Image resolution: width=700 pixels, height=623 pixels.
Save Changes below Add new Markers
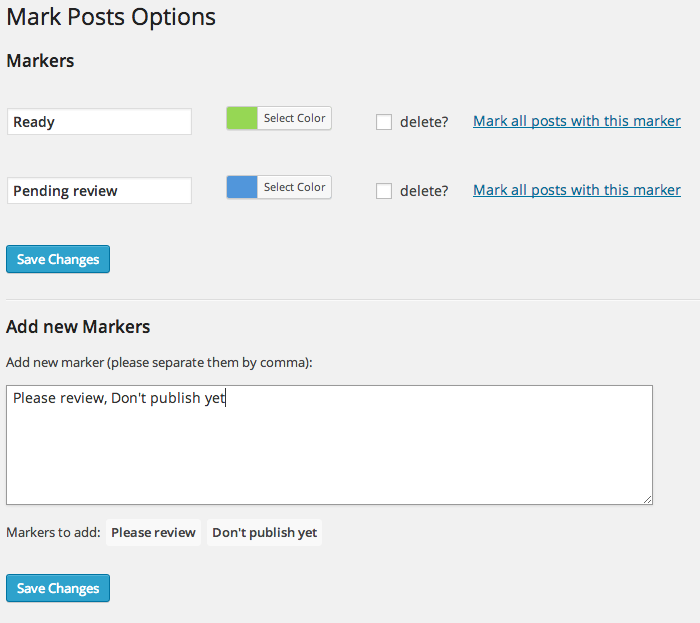pyautogui.click(x=58, y=588)
